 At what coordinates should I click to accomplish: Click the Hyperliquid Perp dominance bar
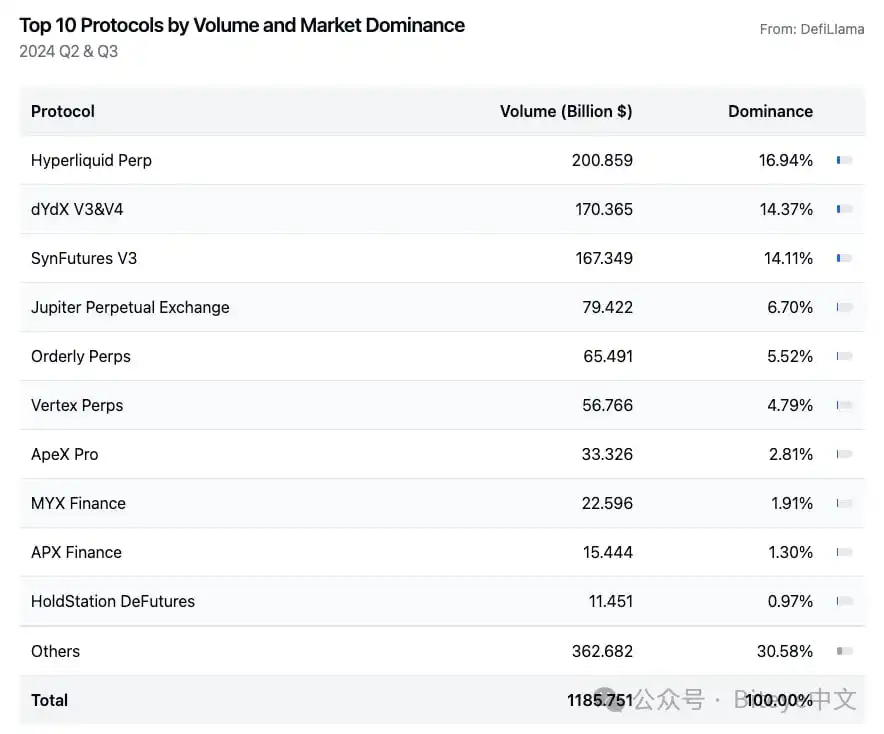point(844,160)
